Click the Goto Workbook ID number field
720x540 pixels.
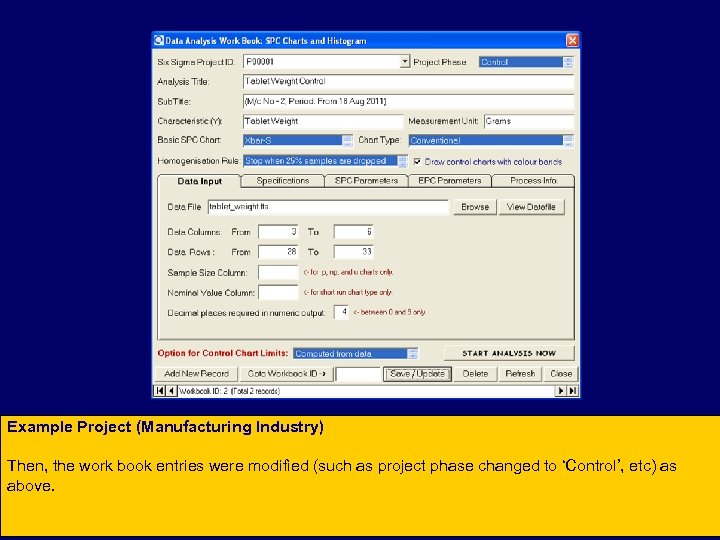pyautogui.click(x=358, y=374)
